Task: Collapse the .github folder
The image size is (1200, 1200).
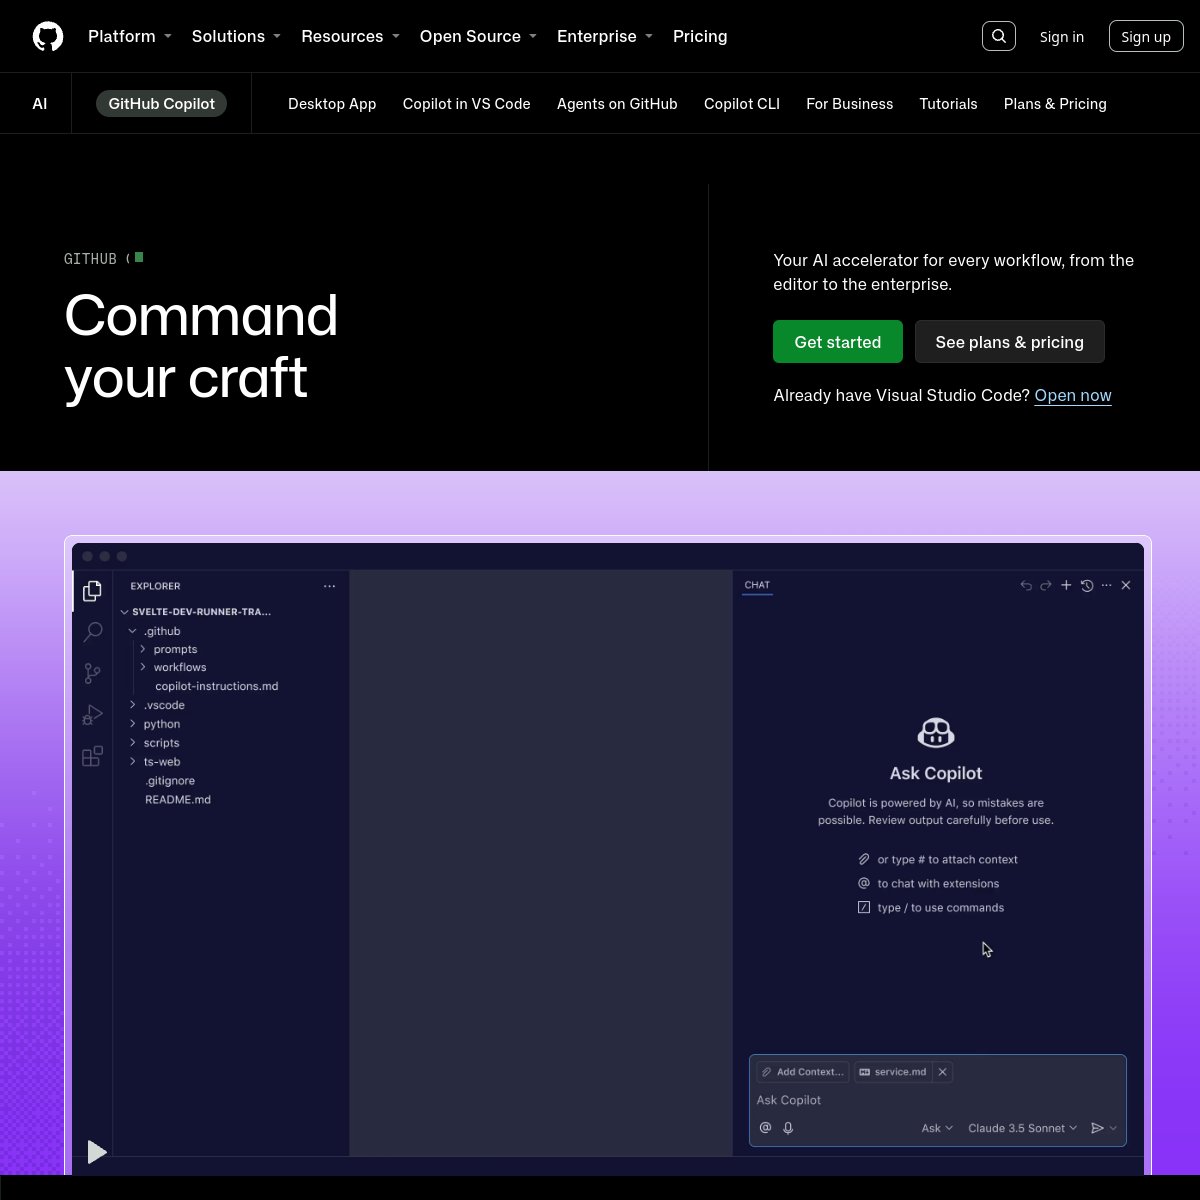Action: coord(132,631)
